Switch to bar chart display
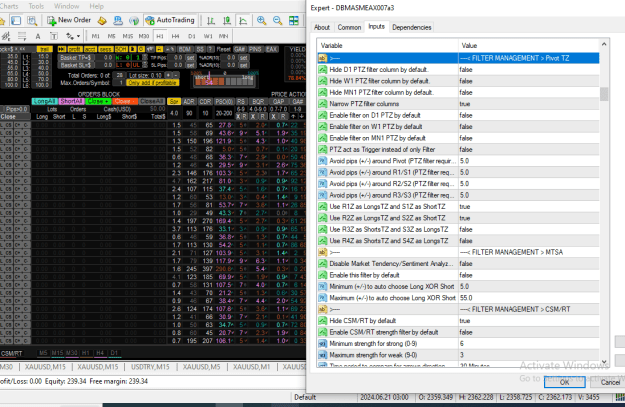 coord(211,20)
